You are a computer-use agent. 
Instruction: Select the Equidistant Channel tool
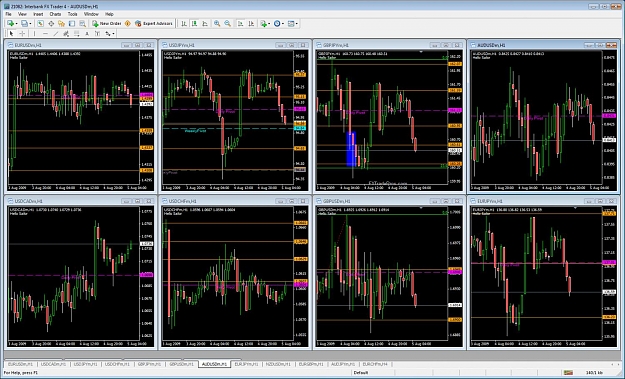point(66,34)
